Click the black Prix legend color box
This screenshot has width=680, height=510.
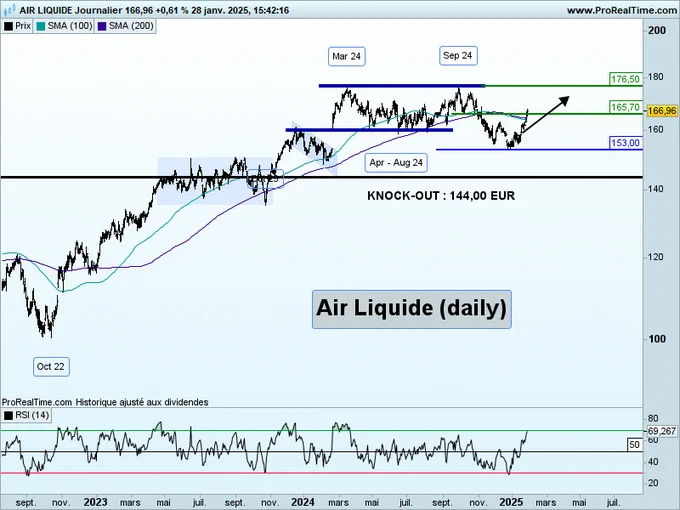(x=8, y=26)
